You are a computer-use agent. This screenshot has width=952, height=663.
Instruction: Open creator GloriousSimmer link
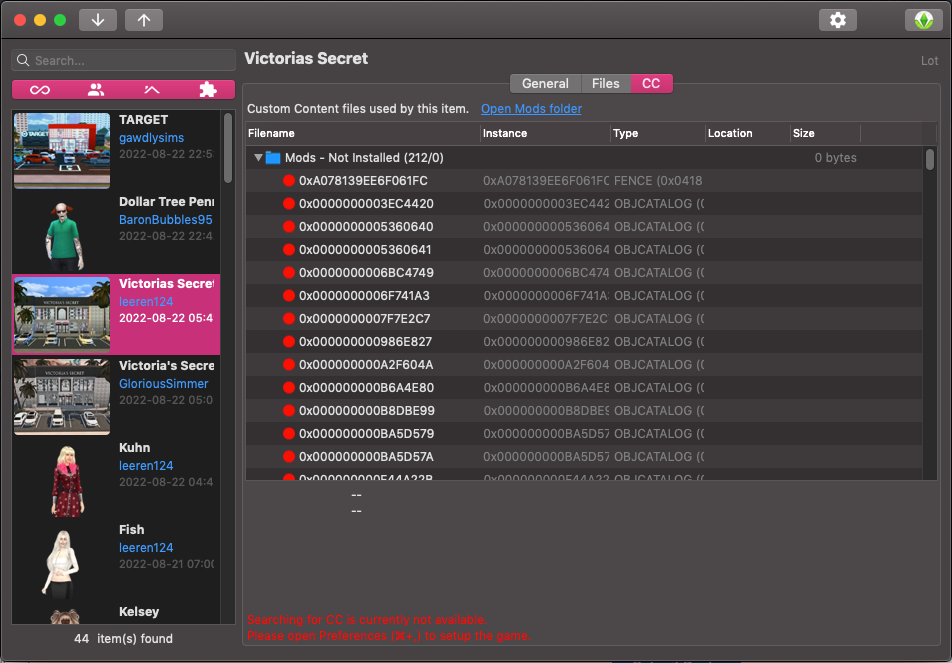(163, 384)
